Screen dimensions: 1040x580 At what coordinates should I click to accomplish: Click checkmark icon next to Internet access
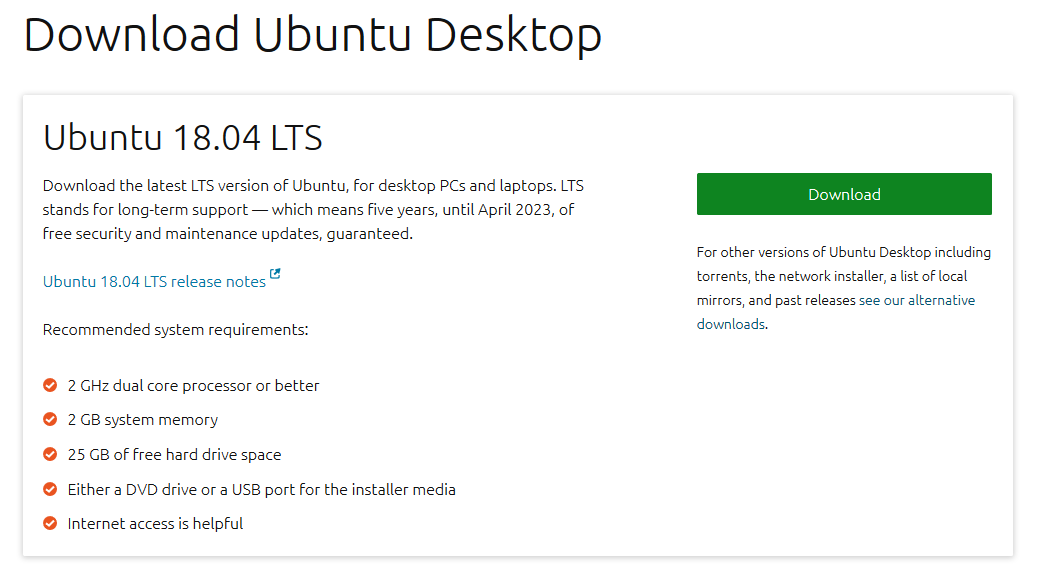pos(50,523)
